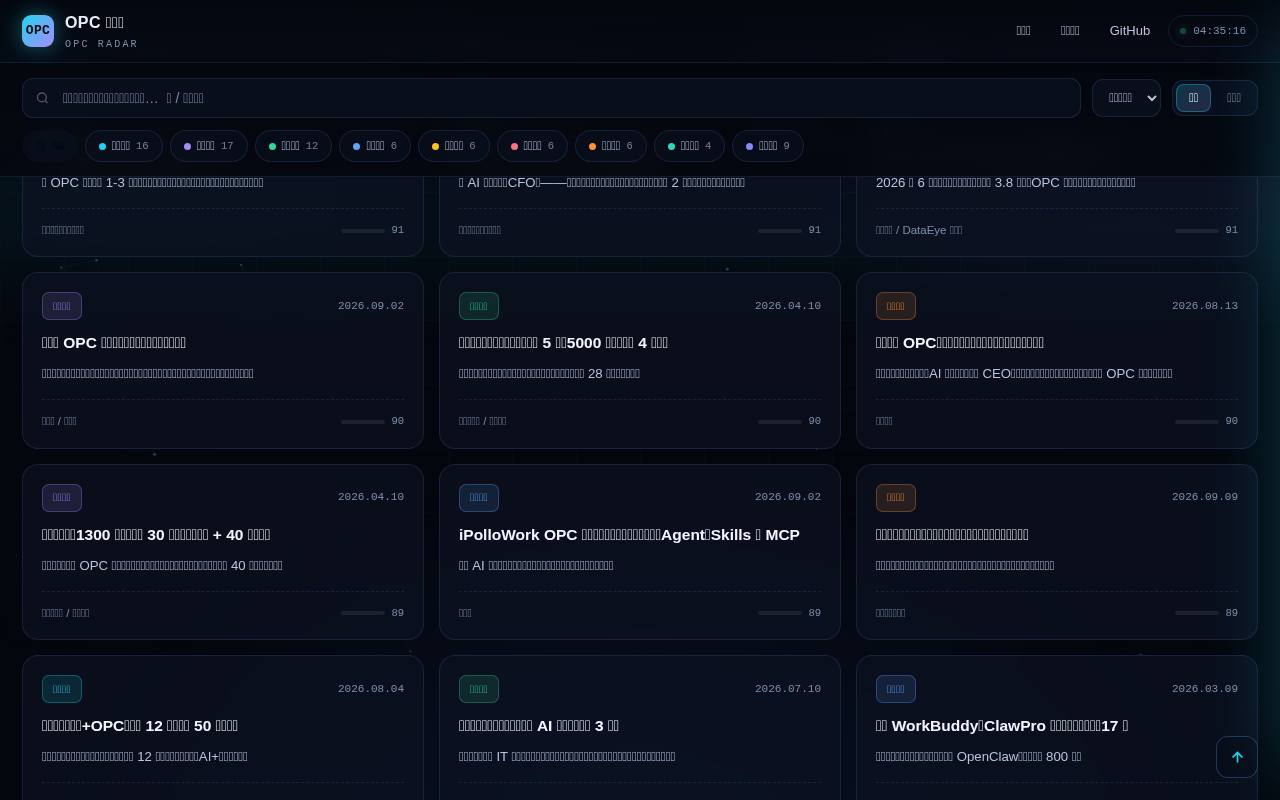1280x800 pixels.
Task: Toggle the purple-dot filter chip with count 17
Action: (209, 146)
